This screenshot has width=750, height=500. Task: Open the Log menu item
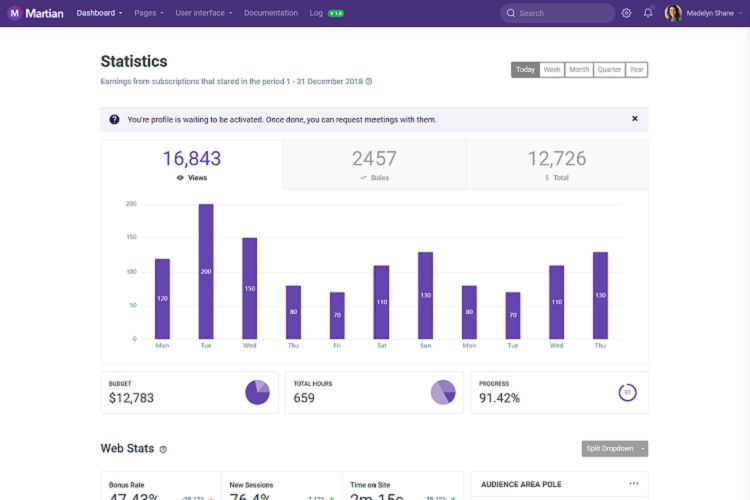[x=316, y=13]
